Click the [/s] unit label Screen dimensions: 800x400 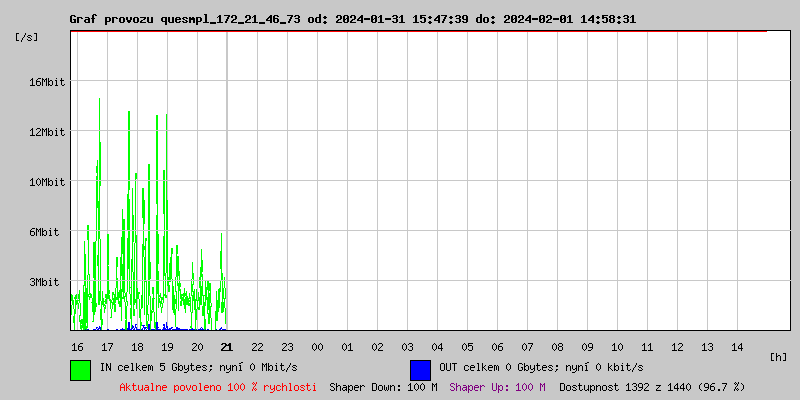(27, 37)
